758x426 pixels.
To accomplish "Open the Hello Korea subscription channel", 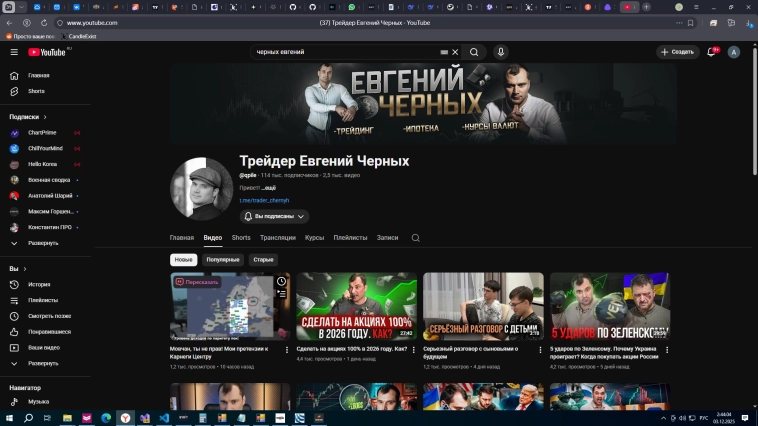I will [45, 164].
